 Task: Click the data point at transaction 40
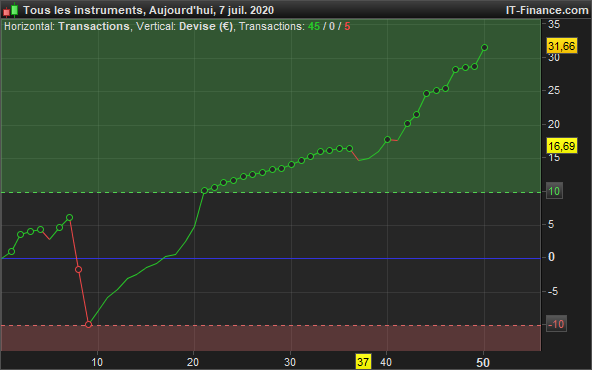[387, 139]
